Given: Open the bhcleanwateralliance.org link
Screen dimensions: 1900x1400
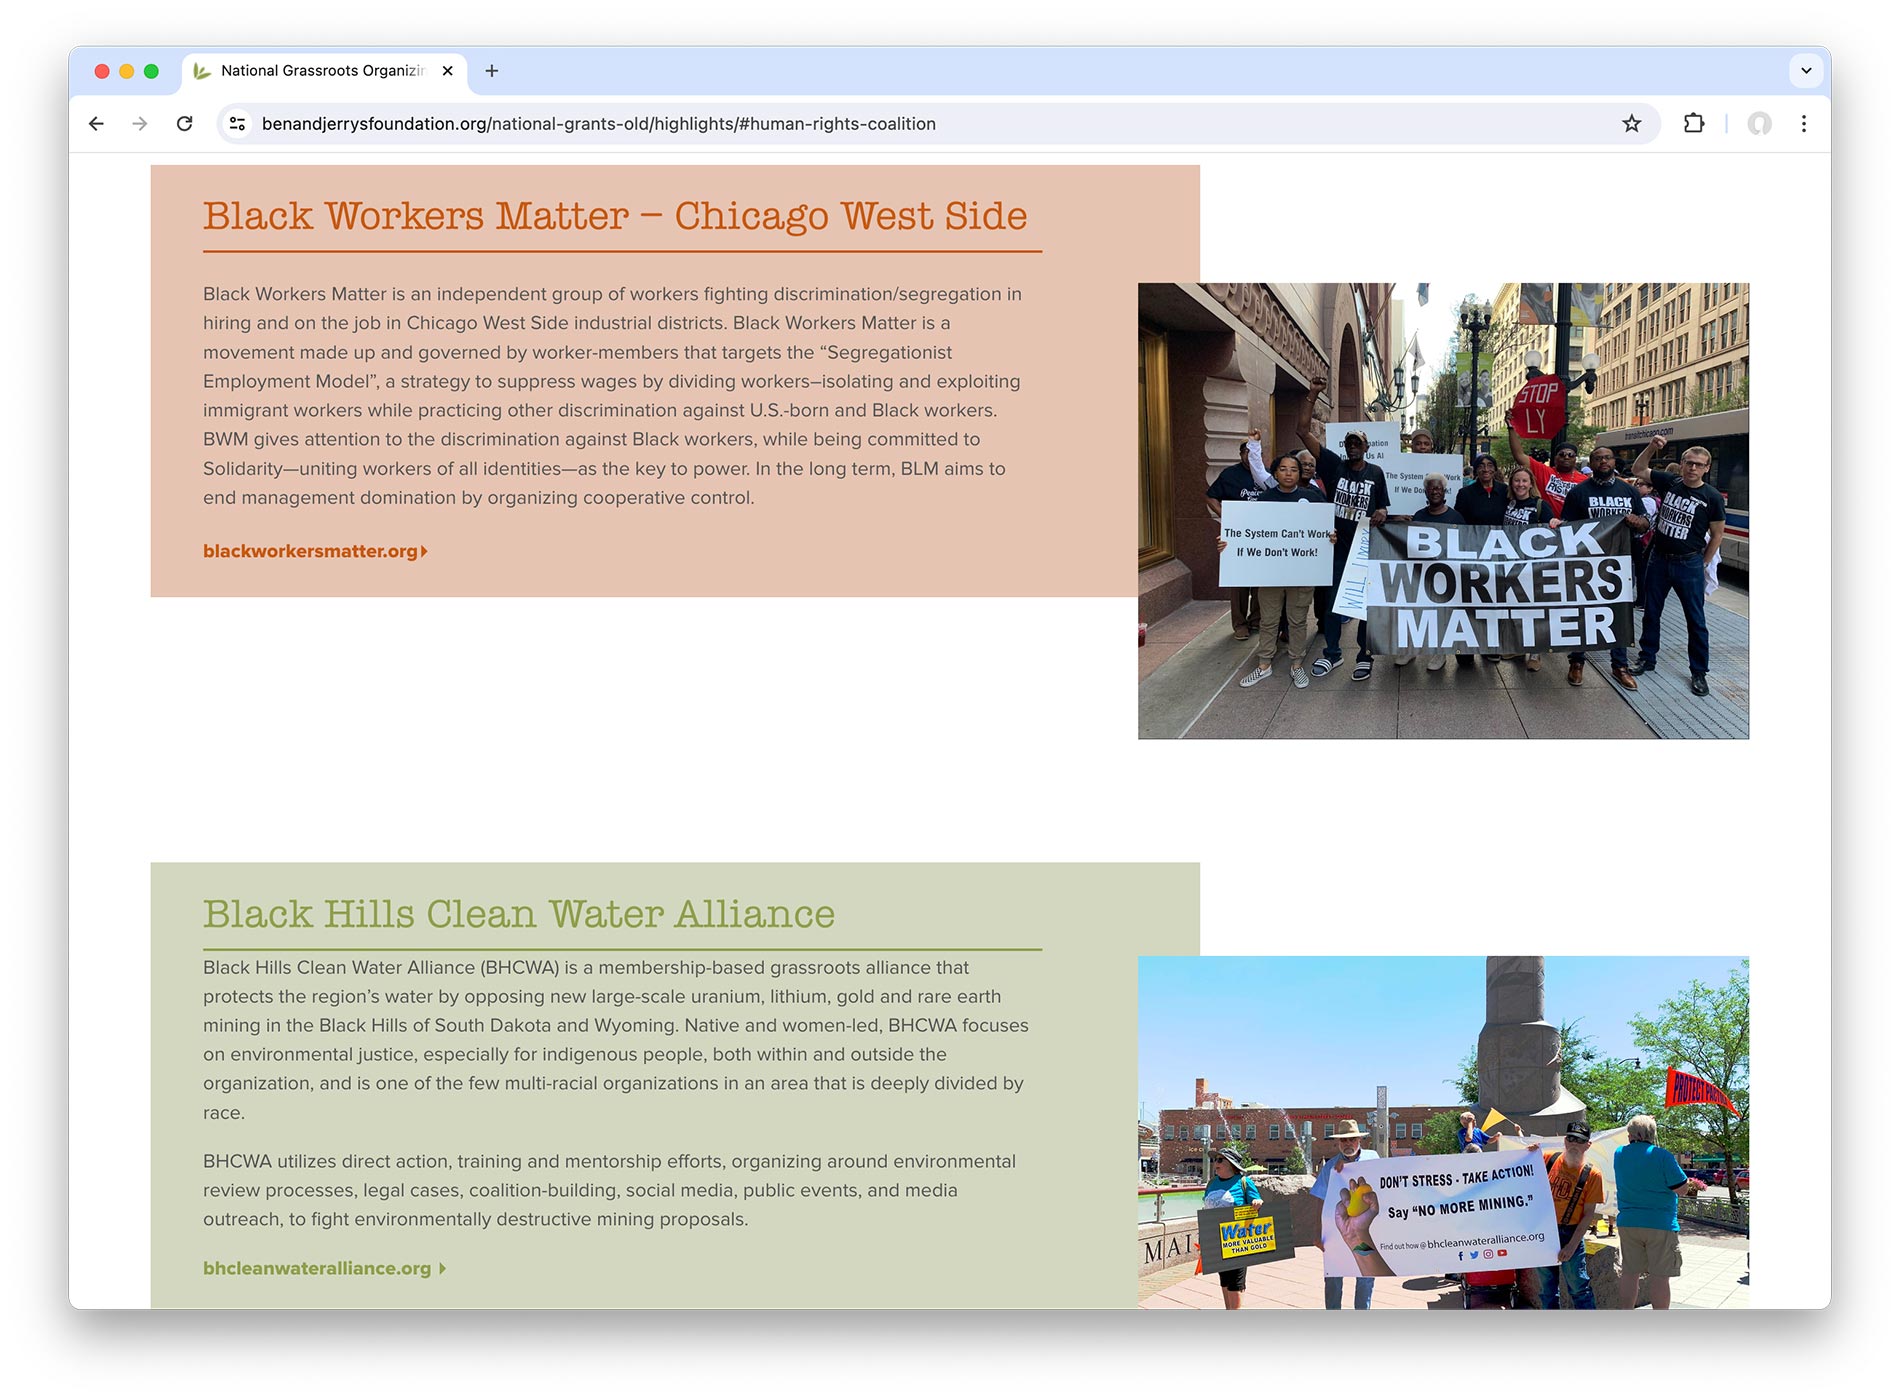Looking at the screenshot, I should [x=324, y=1268].
